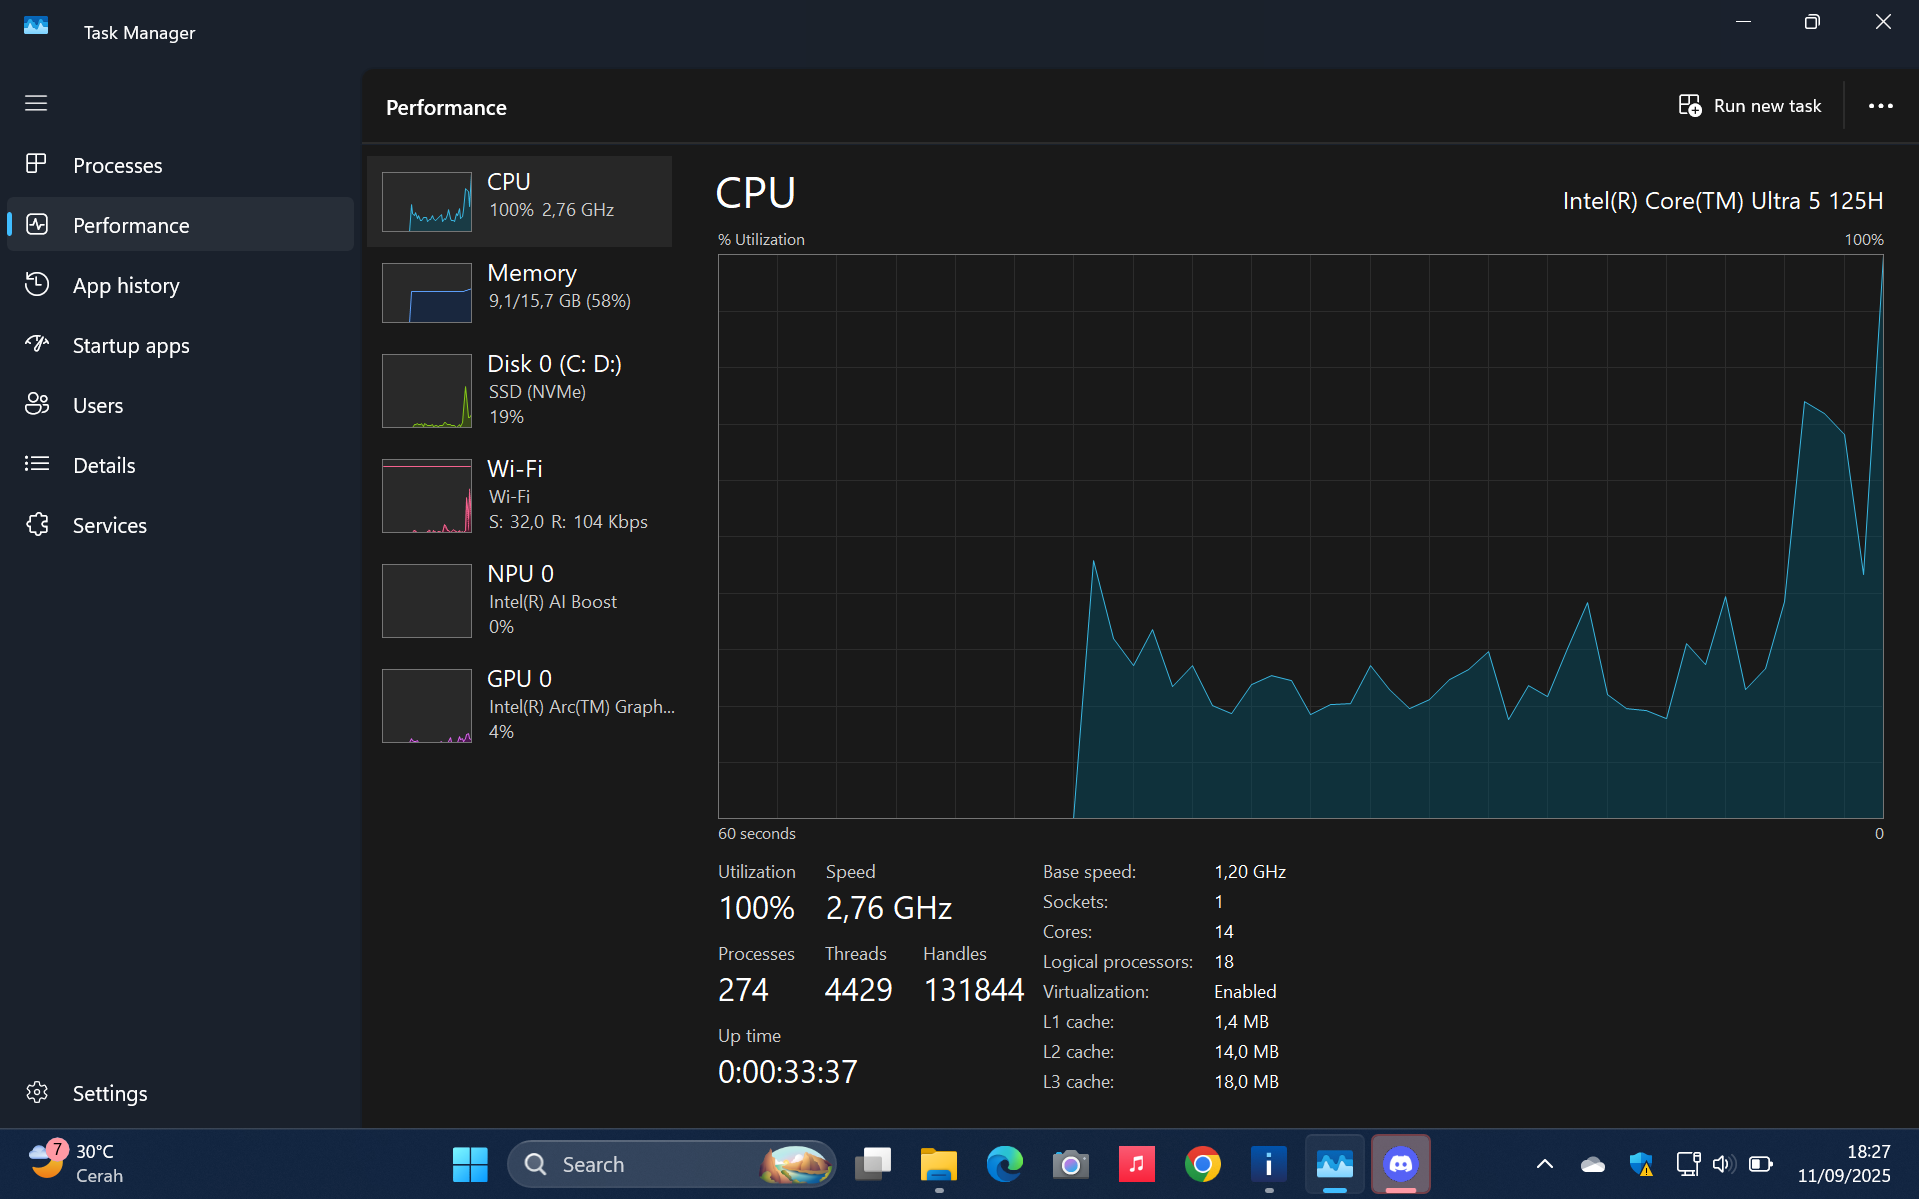Click the volume speaker tray icon
Viewport: 1919px width, 1199px height.
pyautogui.click(x=1723, y=1164)
